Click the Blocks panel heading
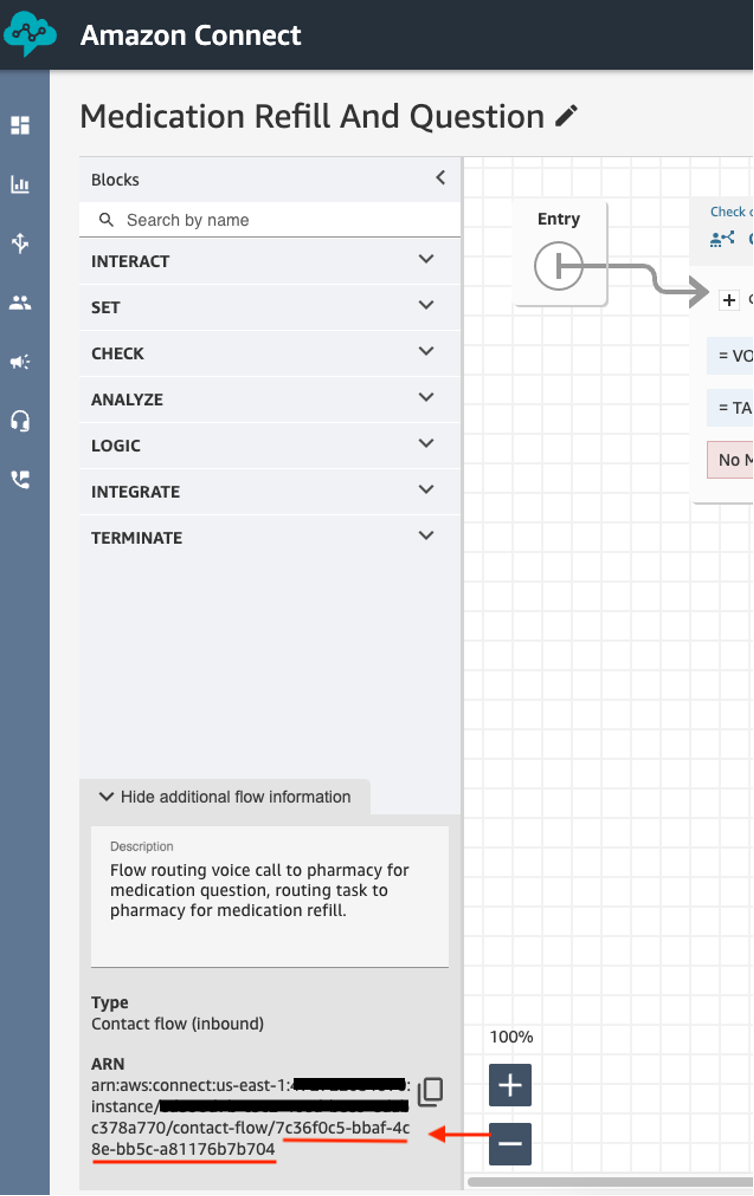This screenshot has height=1196, width=754. pos(115,180)
